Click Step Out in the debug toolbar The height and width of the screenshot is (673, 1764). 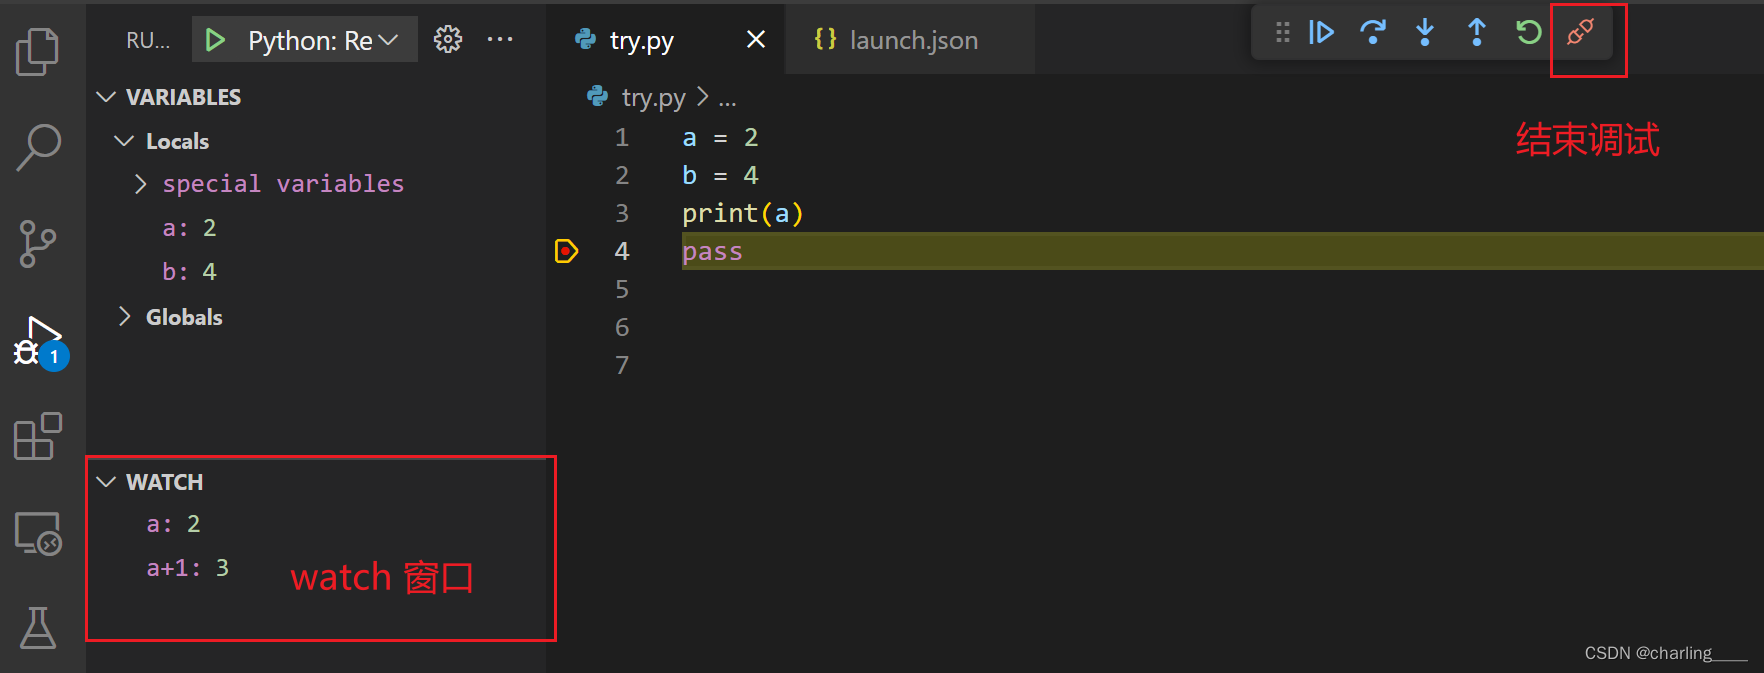[x=1476, y=32]
